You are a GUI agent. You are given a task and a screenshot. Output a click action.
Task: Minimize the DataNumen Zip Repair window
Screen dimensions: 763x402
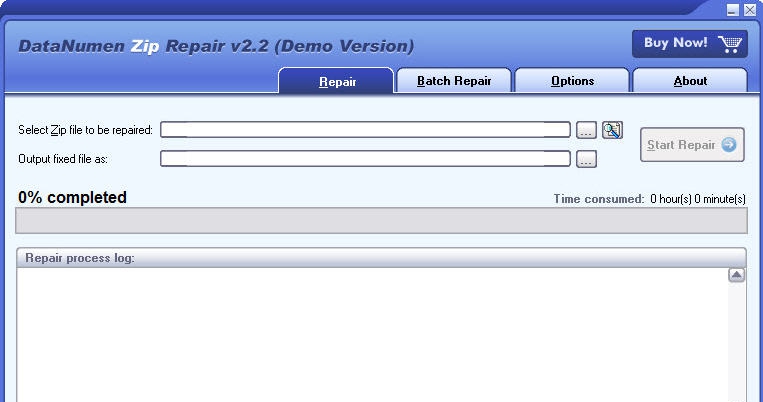(x=733, y=10)
